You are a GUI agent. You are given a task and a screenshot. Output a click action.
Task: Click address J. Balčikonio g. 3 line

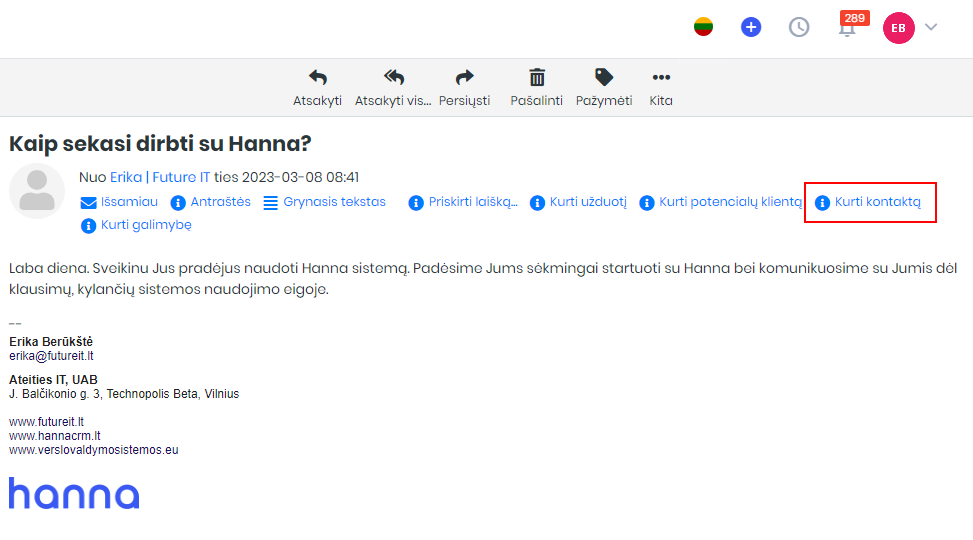(124, 394)
